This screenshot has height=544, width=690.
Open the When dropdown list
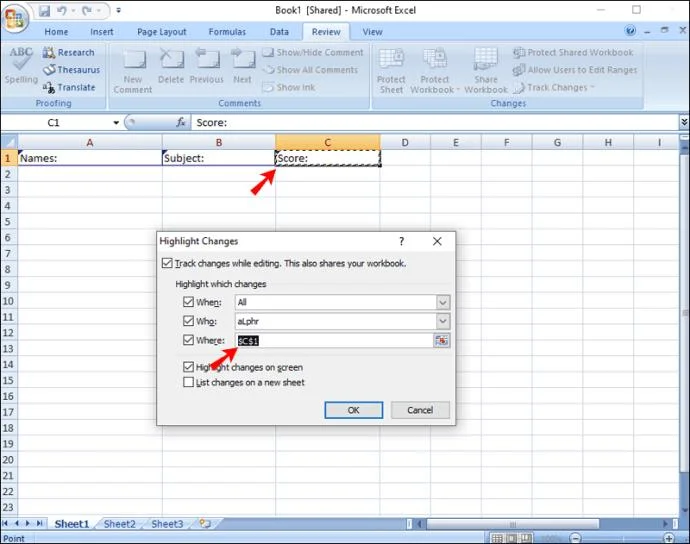click(x=443, y=302)
